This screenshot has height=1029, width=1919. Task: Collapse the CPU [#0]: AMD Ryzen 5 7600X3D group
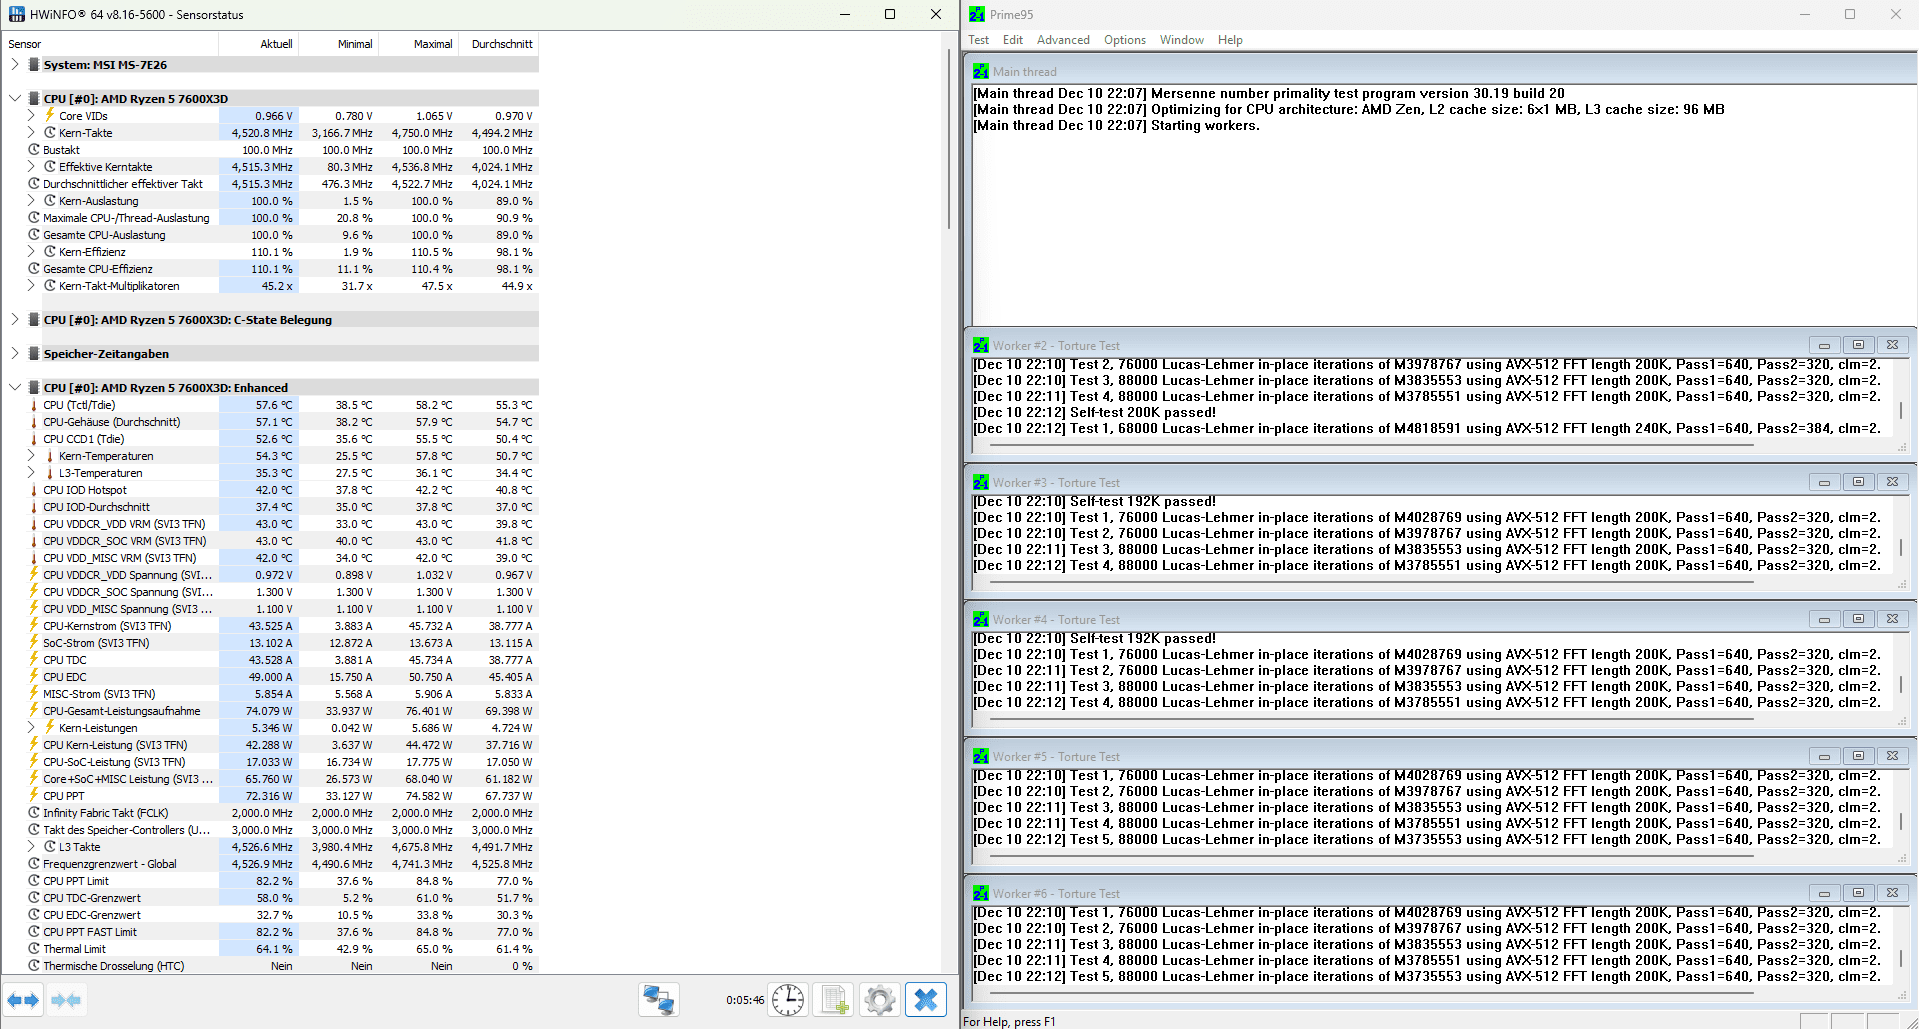point(14,99)
